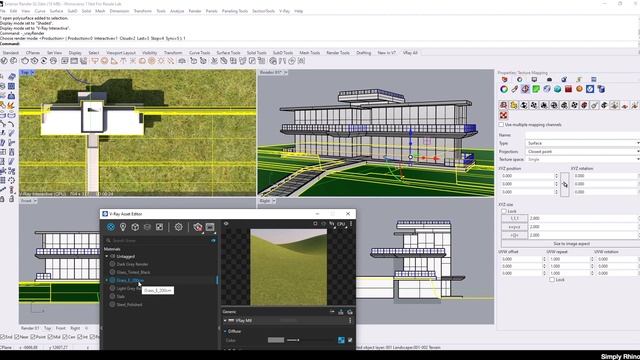Viewport: 640px width, 360px height.
Task: Open the V-Ray menu
Action: pyautogui.click(x=284, y=11)
